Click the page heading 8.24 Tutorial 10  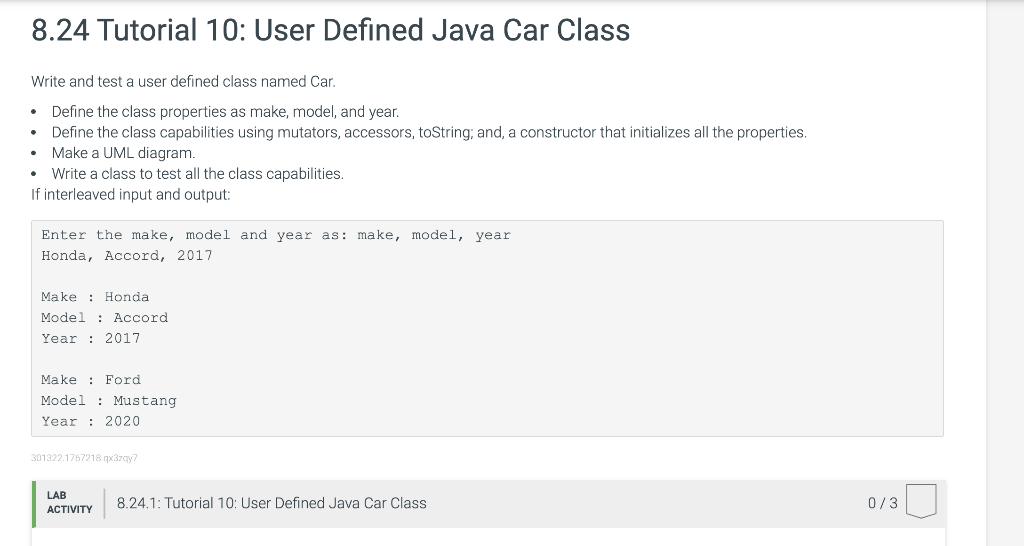pyautogui.click(x=331, y=31)
